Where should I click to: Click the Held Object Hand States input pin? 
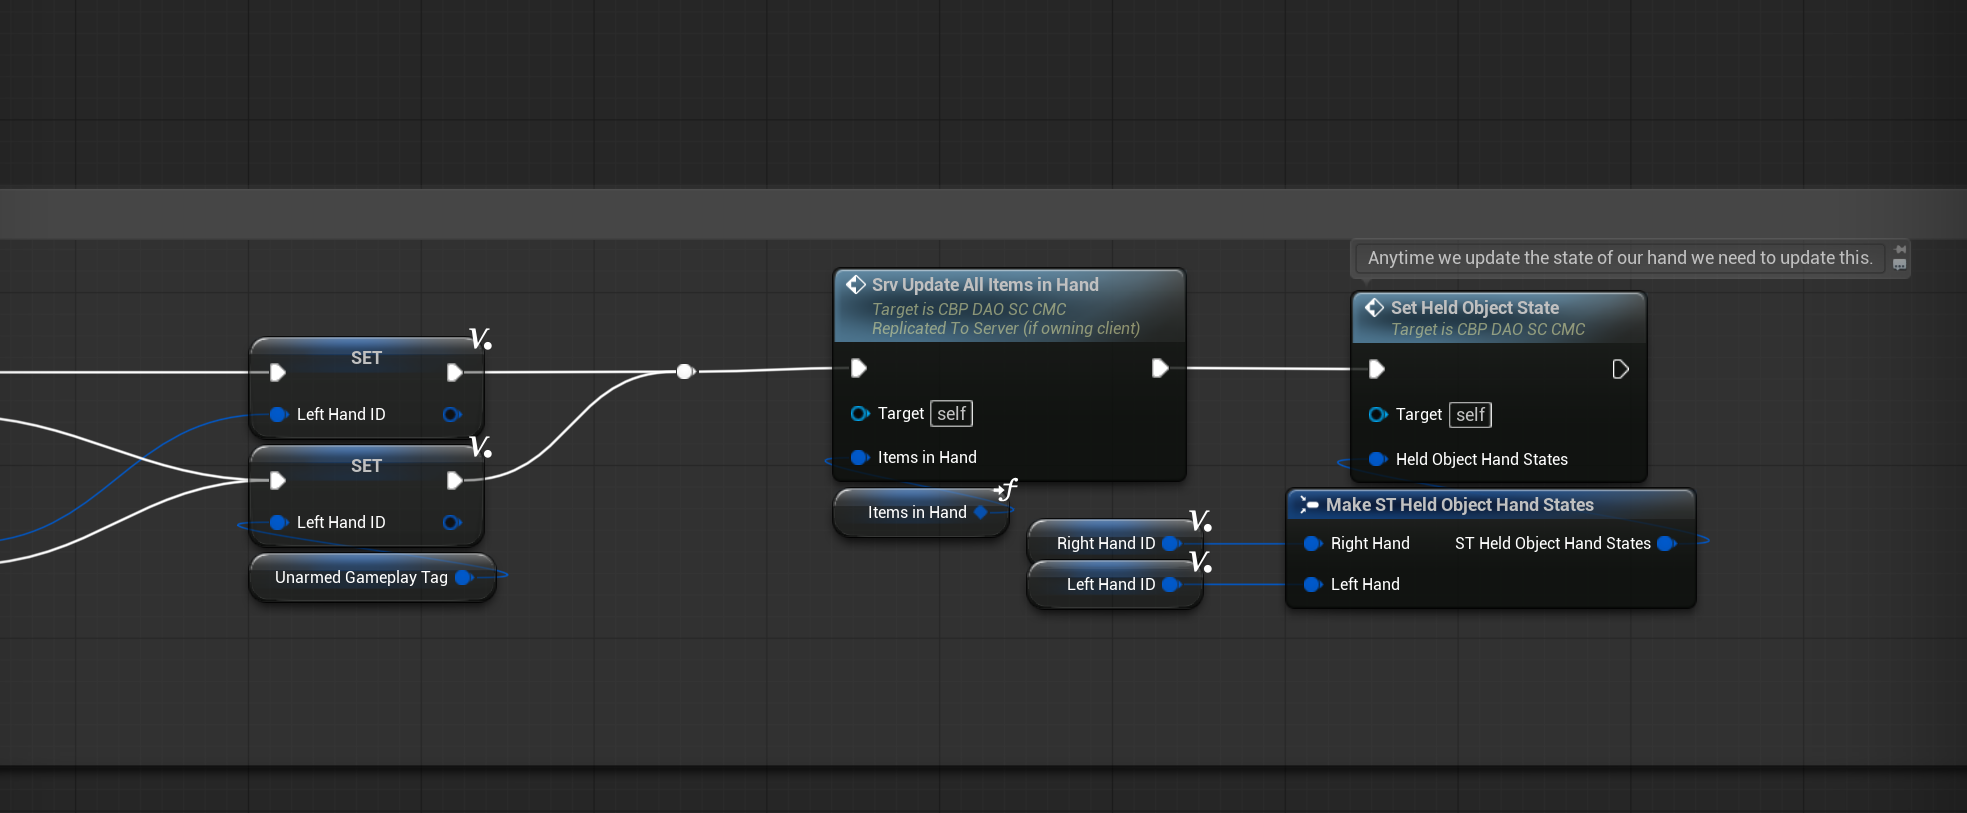(x=1377, y=460)
